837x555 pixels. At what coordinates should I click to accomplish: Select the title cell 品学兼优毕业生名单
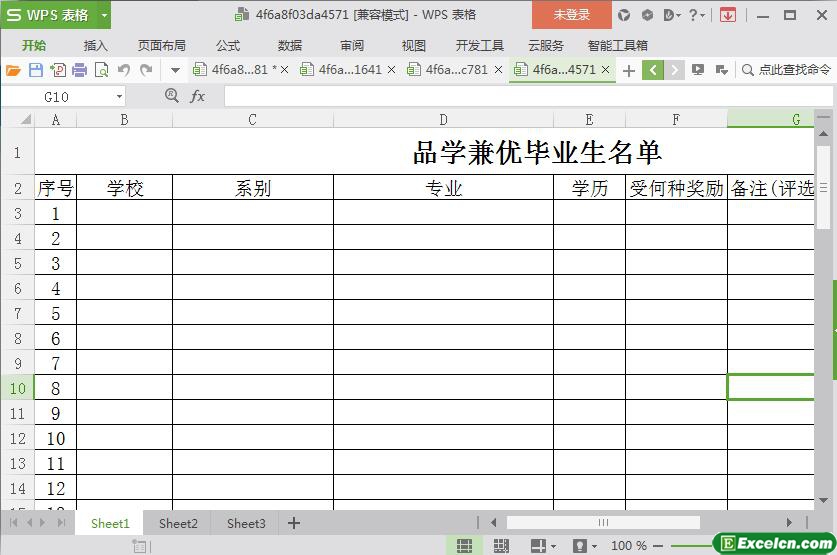tap(537, 152)
